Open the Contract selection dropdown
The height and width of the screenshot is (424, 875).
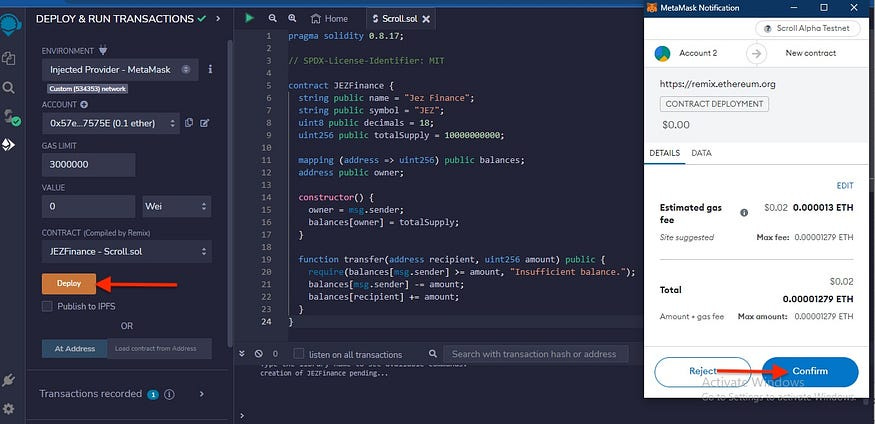127,252
